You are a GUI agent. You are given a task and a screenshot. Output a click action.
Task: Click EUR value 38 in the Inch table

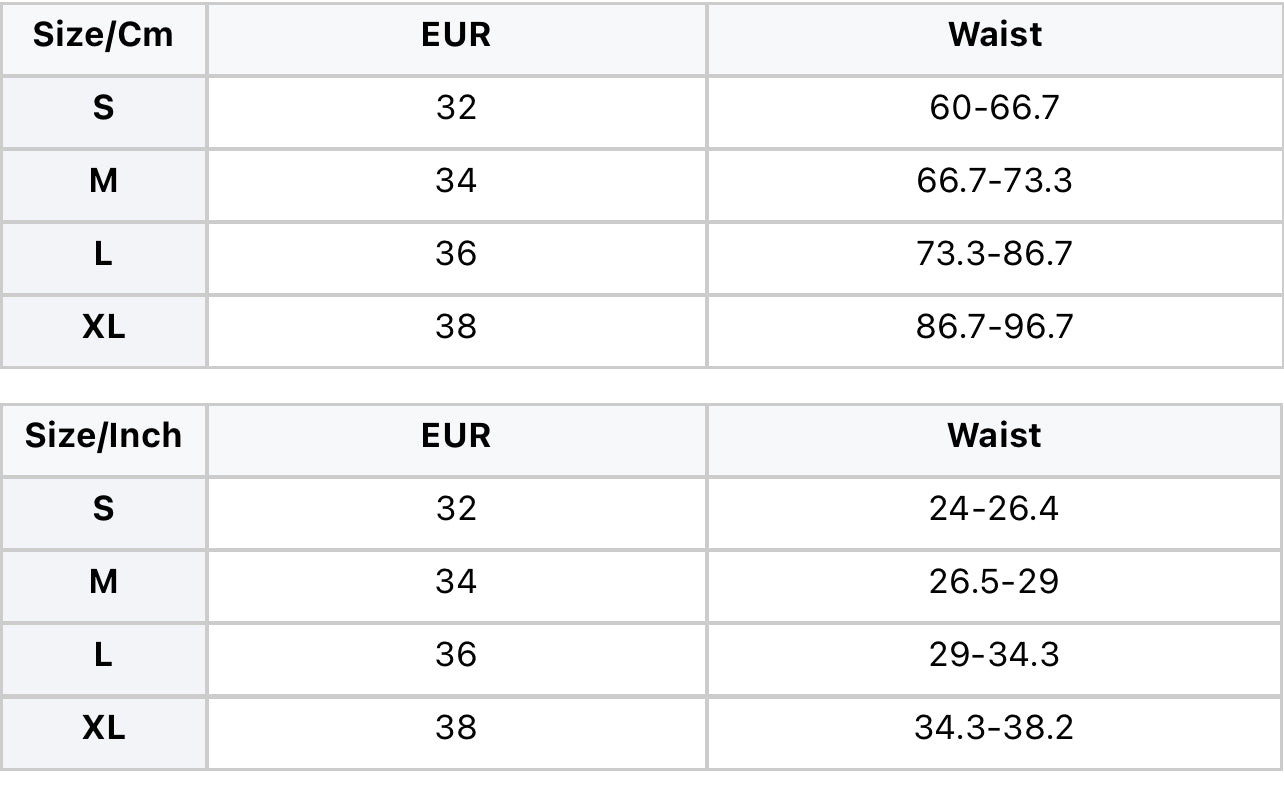tap(456, 728)
